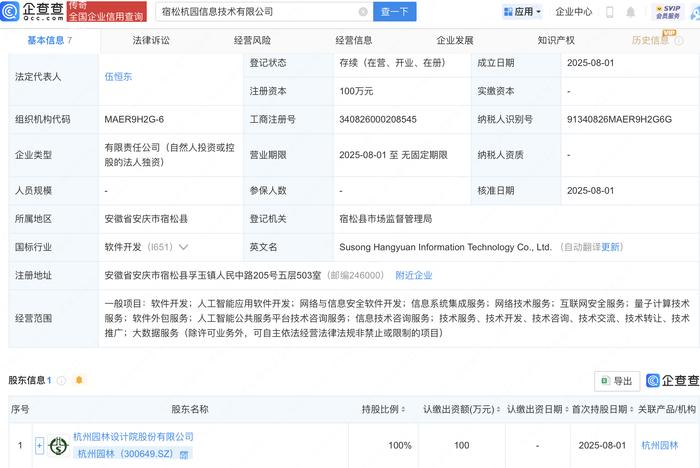Open legal representative 伍恒东 link
The image size is (700, 468).
pyautogui.click(x=118, y=77)
